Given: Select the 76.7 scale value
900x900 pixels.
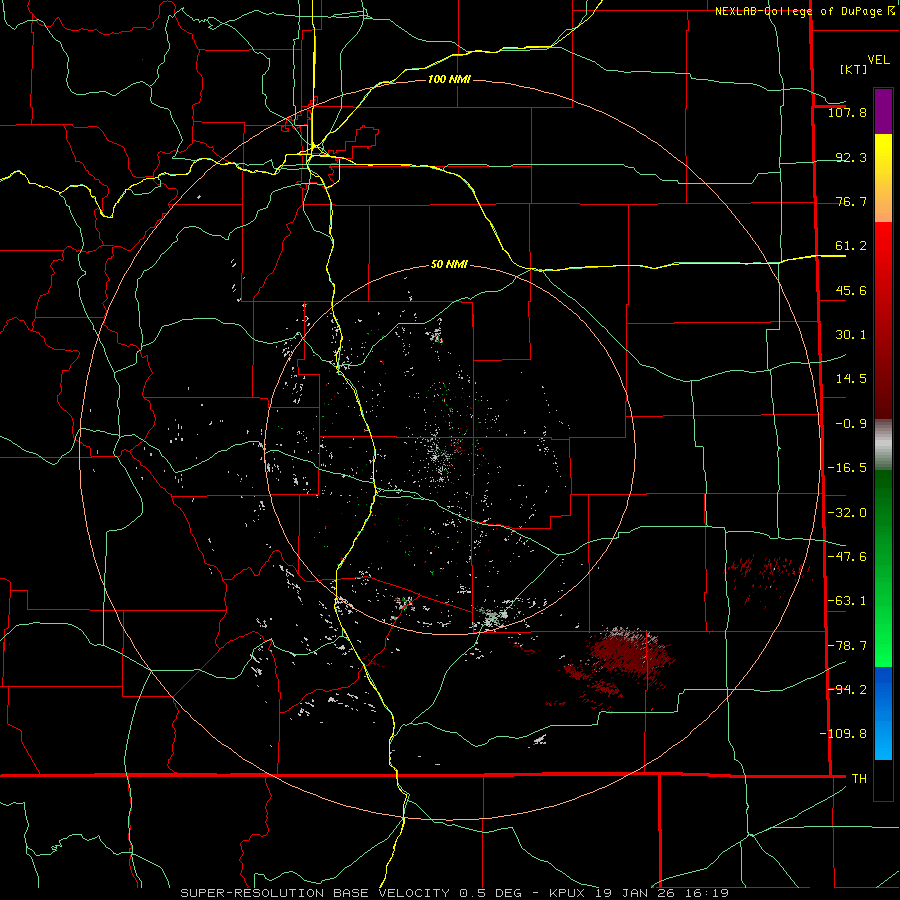Looking at the screenshot, I should [x=851, y=201].
